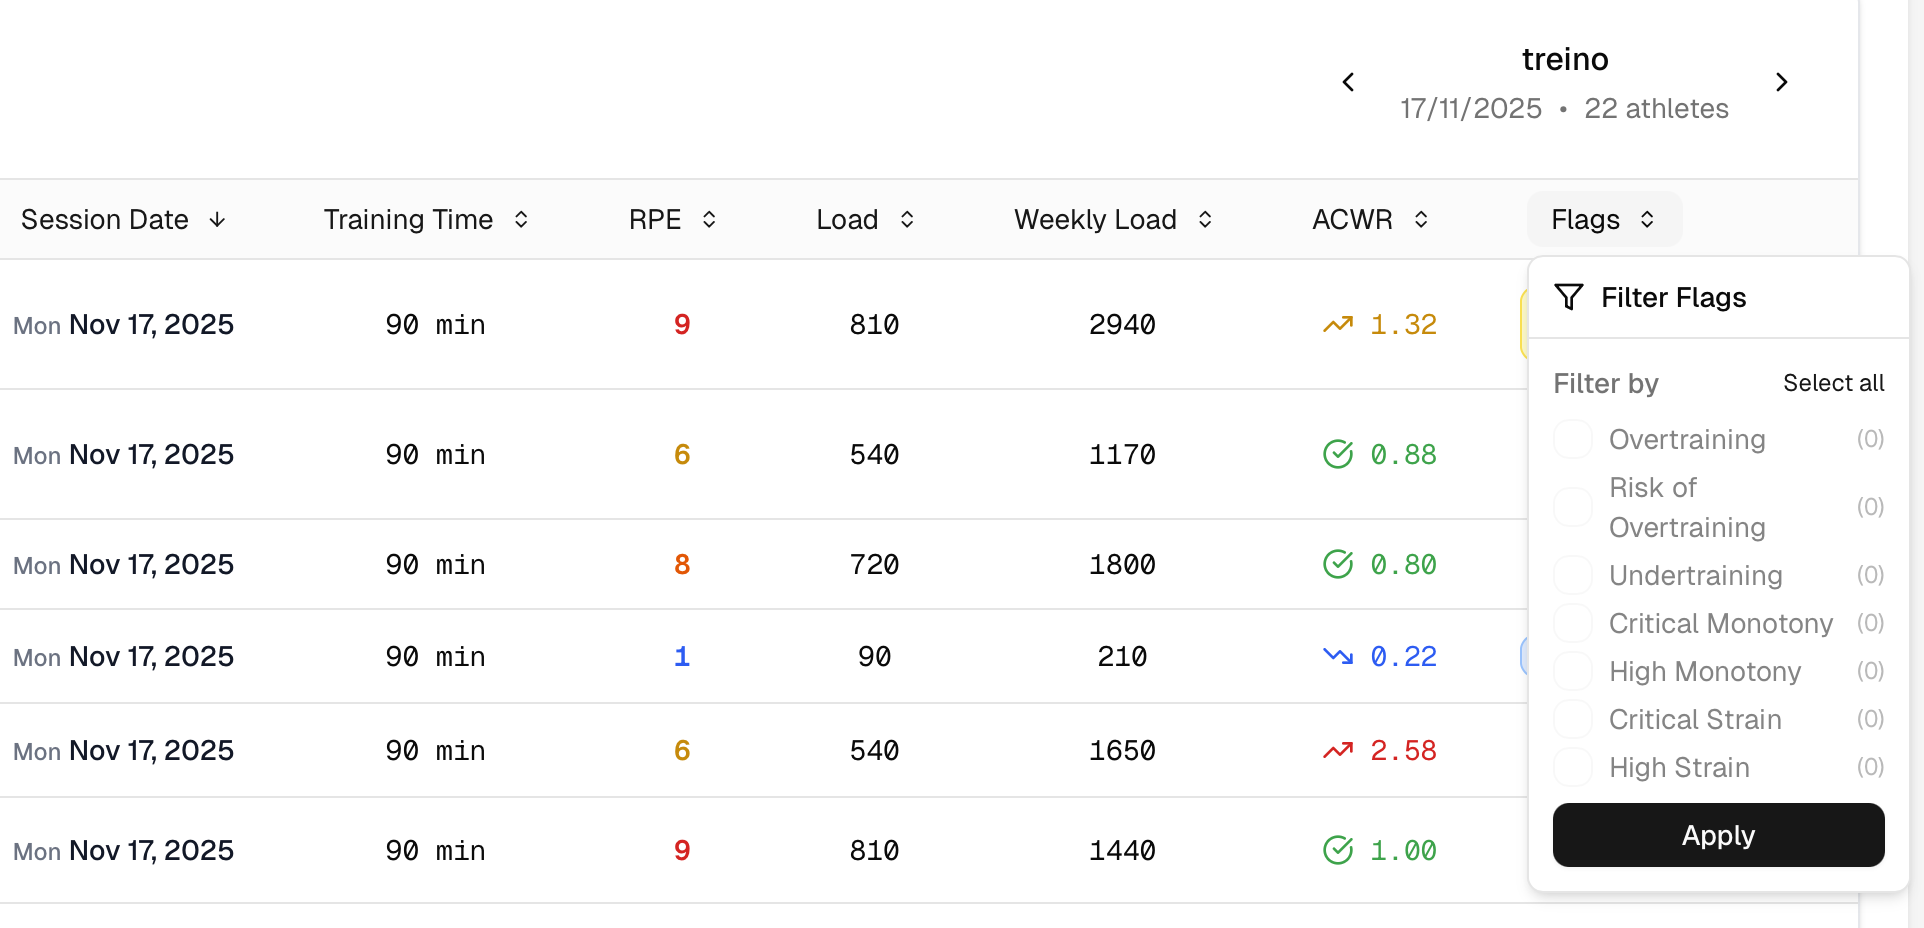
Task: Click the ACWR value 2.58
Action: click(1403, 750)
